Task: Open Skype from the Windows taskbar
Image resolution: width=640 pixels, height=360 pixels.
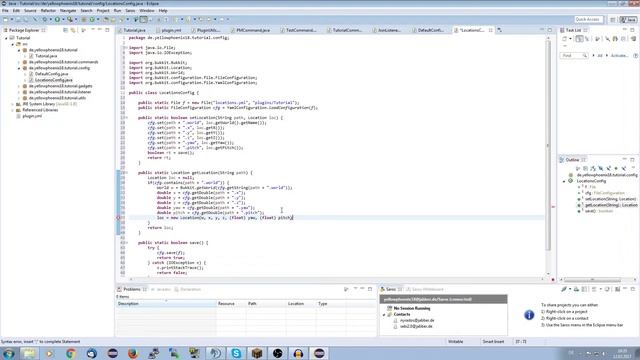Action: 236,353
